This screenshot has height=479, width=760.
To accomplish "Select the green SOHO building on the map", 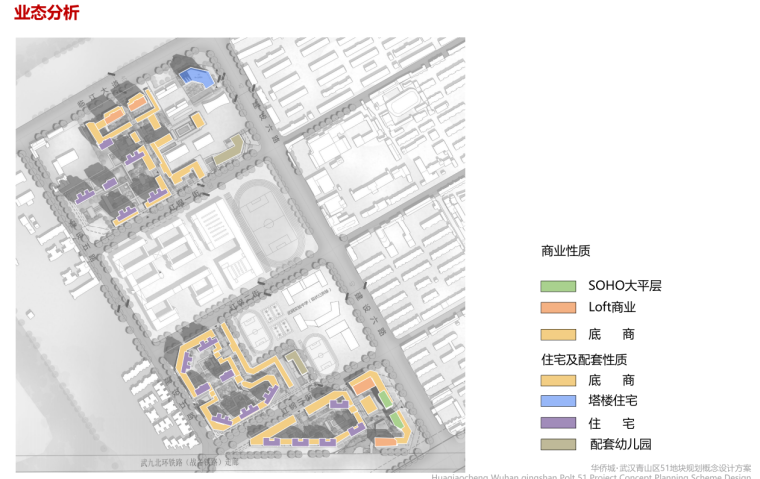I will click(386, 398).
